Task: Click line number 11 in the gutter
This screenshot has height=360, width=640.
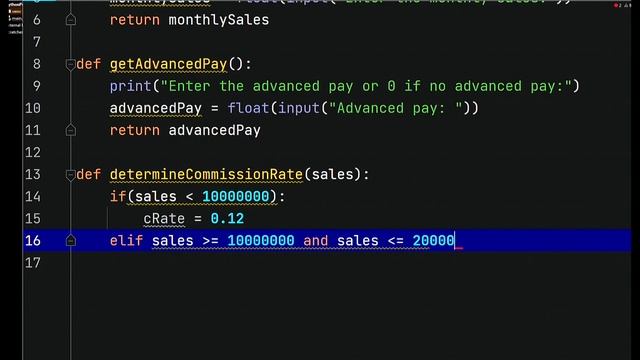Action: (33, 130)
